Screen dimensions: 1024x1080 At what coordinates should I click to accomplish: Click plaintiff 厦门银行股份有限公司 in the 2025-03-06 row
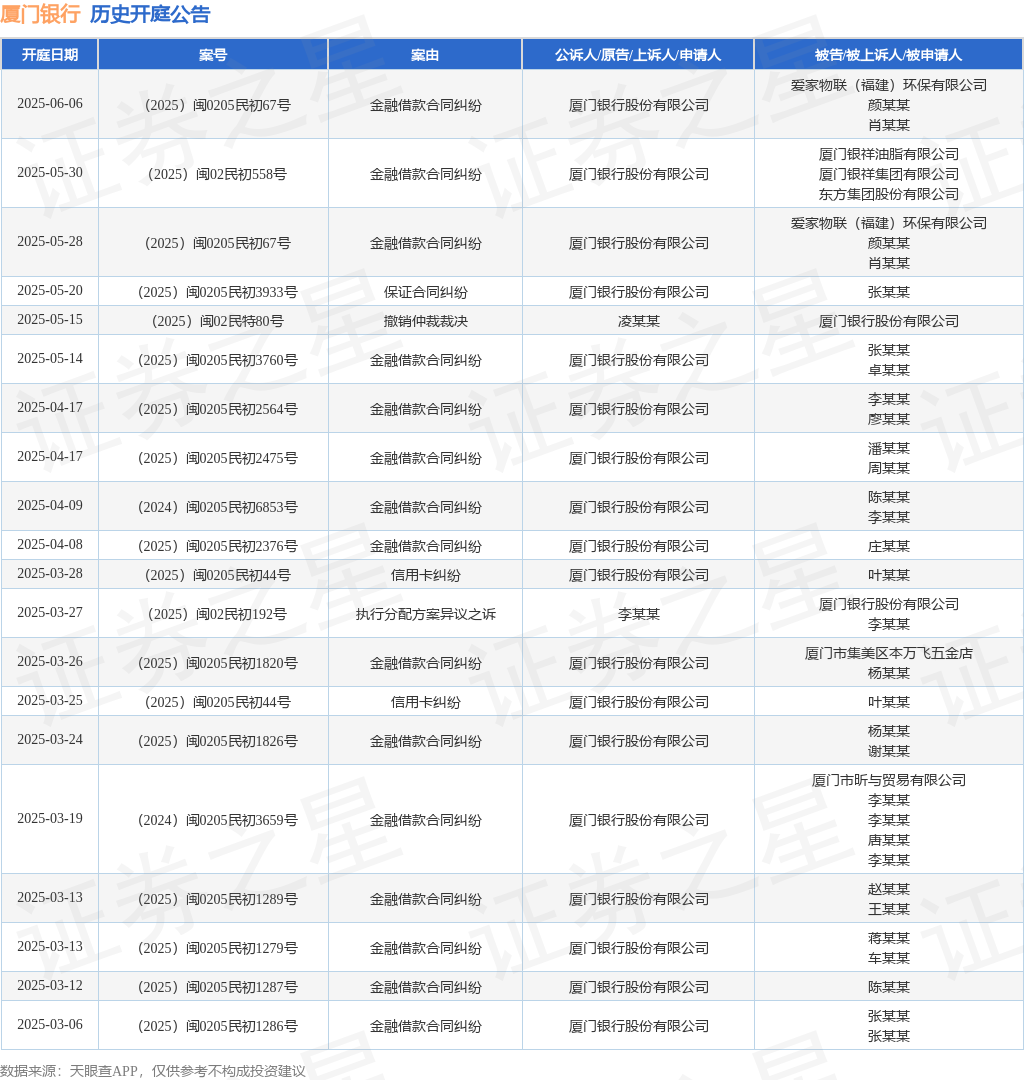click(x=638, y=1026)
